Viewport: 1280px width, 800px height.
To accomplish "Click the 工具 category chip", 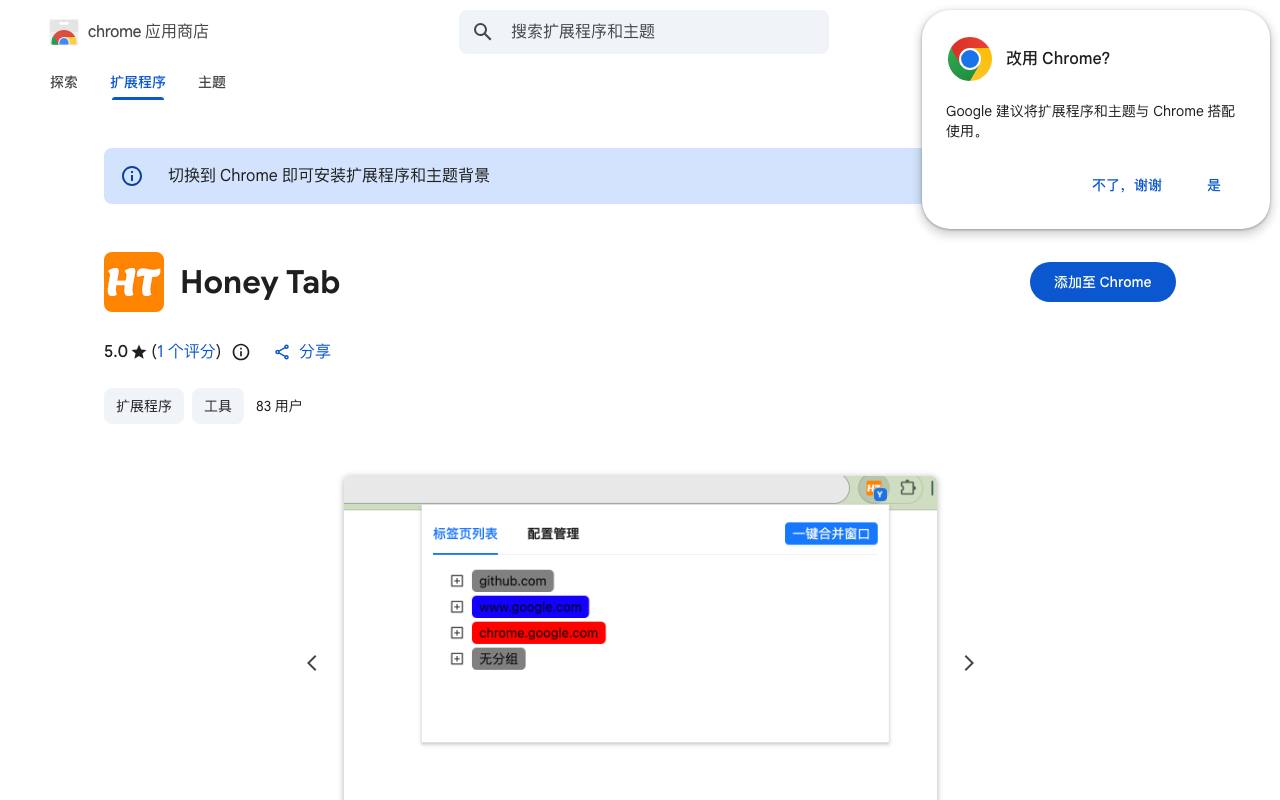I will (x=218, y=406).
